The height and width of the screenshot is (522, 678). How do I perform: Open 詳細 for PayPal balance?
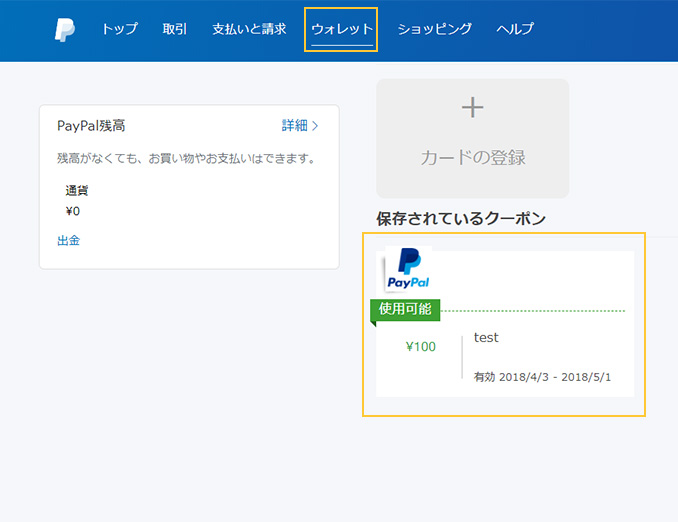[300, 126]
